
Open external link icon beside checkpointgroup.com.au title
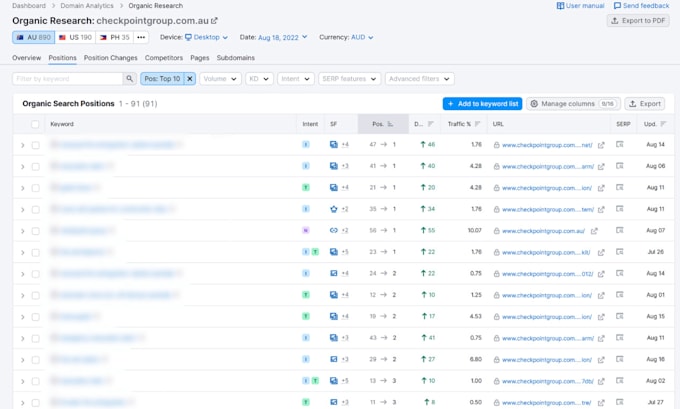pyautogui.click(x=214, y=20)
